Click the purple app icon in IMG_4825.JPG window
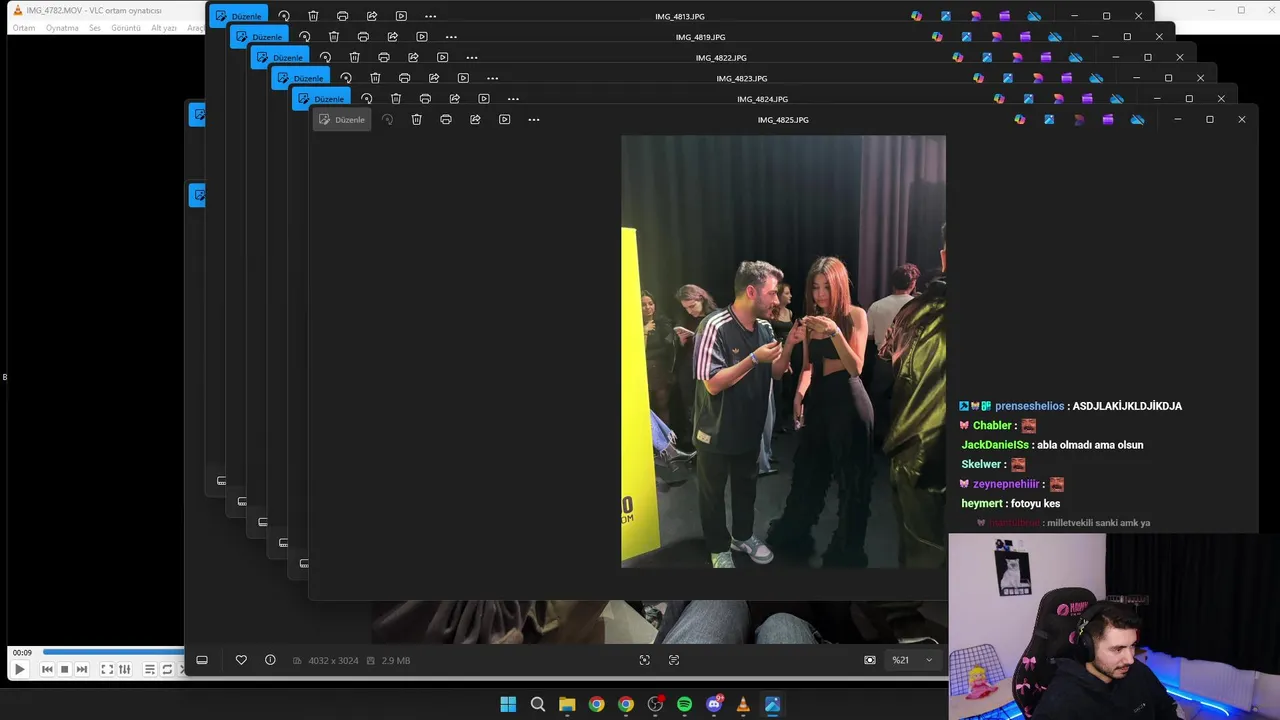 click(x=1108, y=120)
